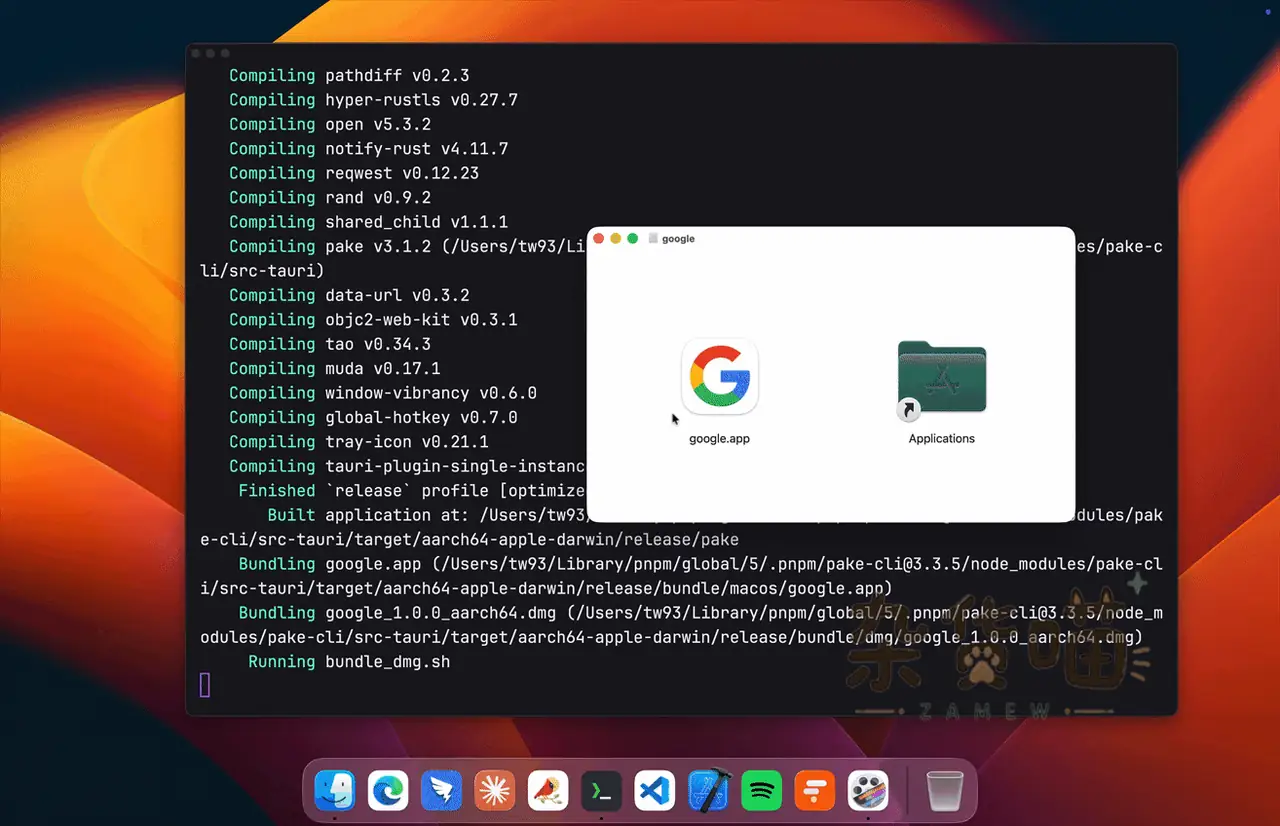
Task: Click the 'Compiling objc2-web-kit v0.3.1' line
Action: [373, 320]
